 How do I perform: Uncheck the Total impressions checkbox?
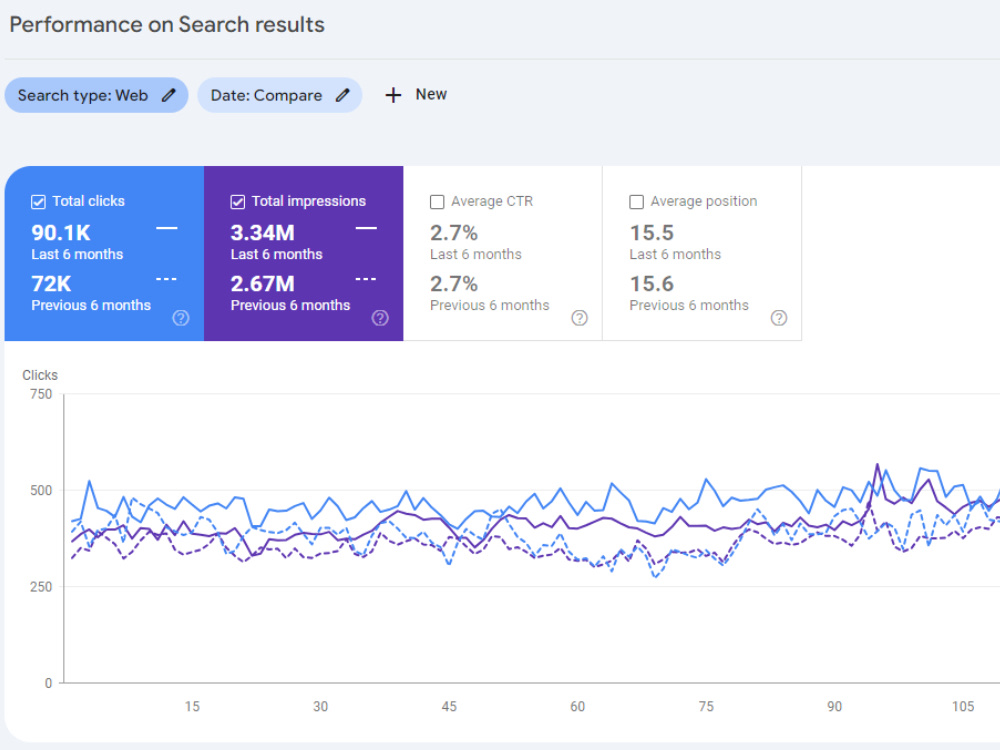pos(237,202)
